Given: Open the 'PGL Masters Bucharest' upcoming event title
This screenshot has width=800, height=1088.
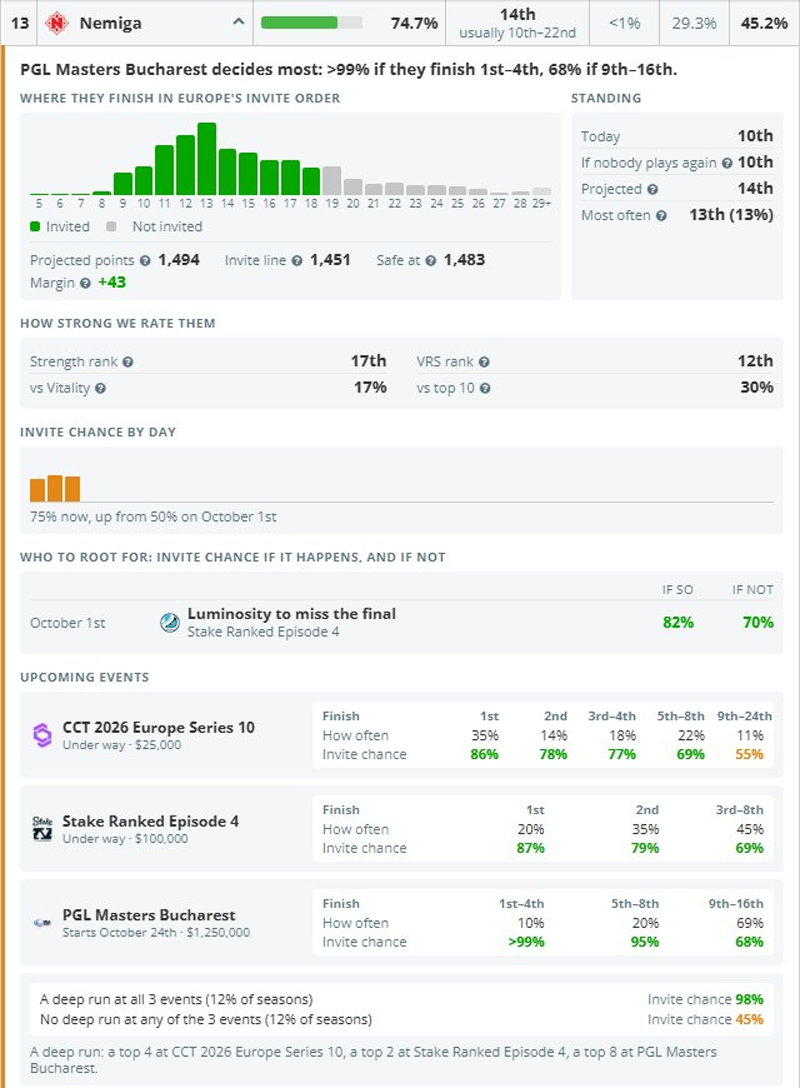Looking at the screenshot, I should (x=149, y=915).
